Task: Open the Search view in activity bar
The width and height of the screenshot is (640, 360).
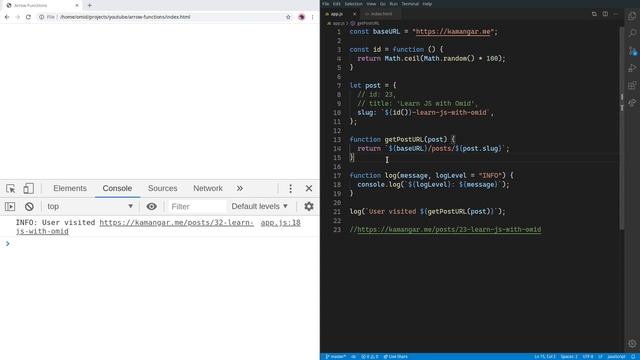Action: (632, 33)
